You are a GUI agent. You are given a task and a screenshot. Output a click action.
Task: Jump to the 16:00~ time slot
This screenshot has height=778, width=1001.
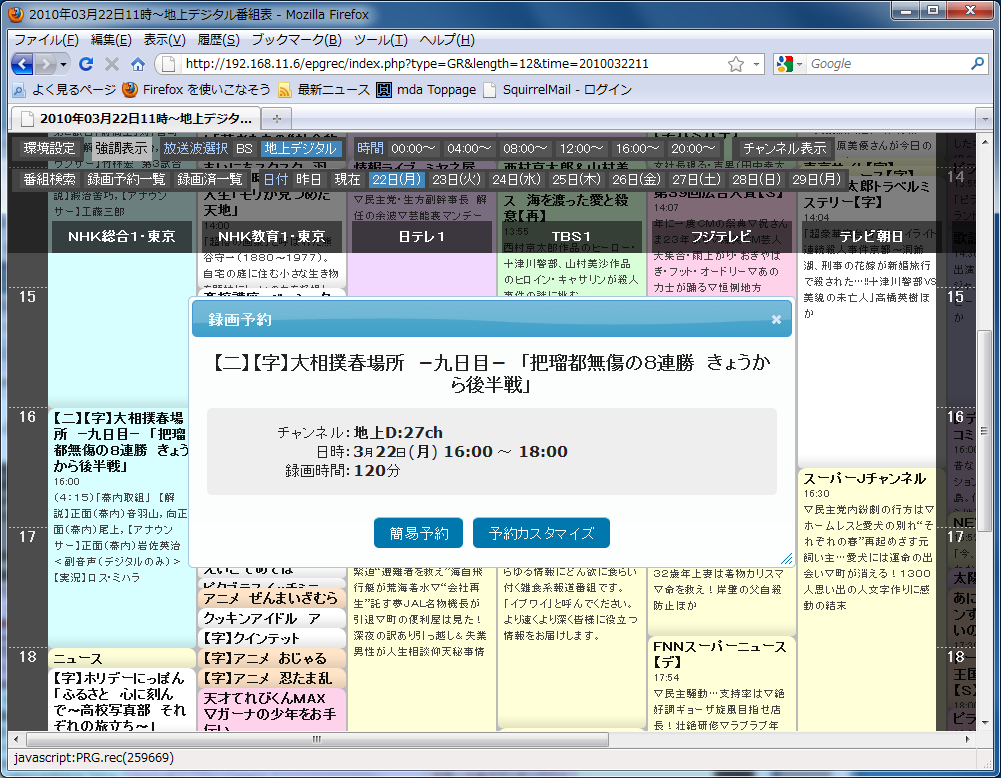tap(637, 149)
